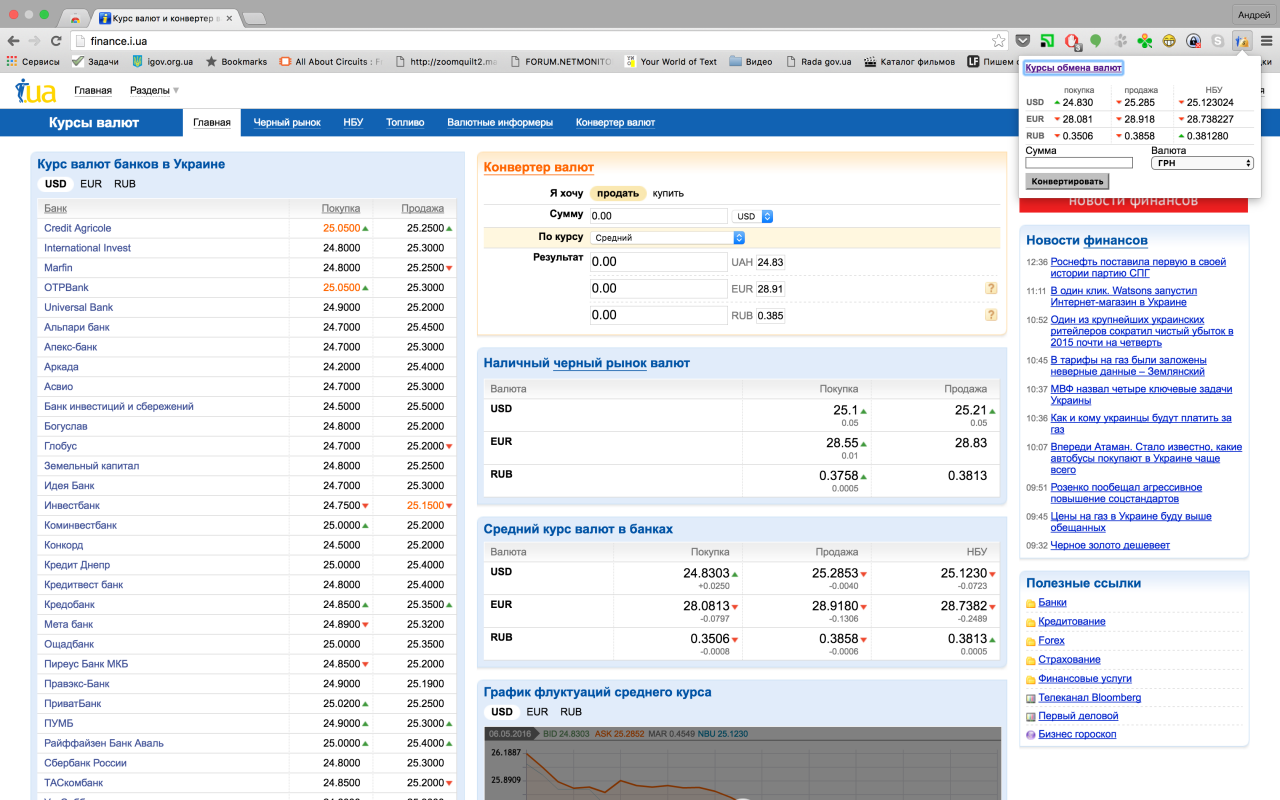Expand the Разделы menu
Screen dimensions: 1280x800
pos(154,90)
